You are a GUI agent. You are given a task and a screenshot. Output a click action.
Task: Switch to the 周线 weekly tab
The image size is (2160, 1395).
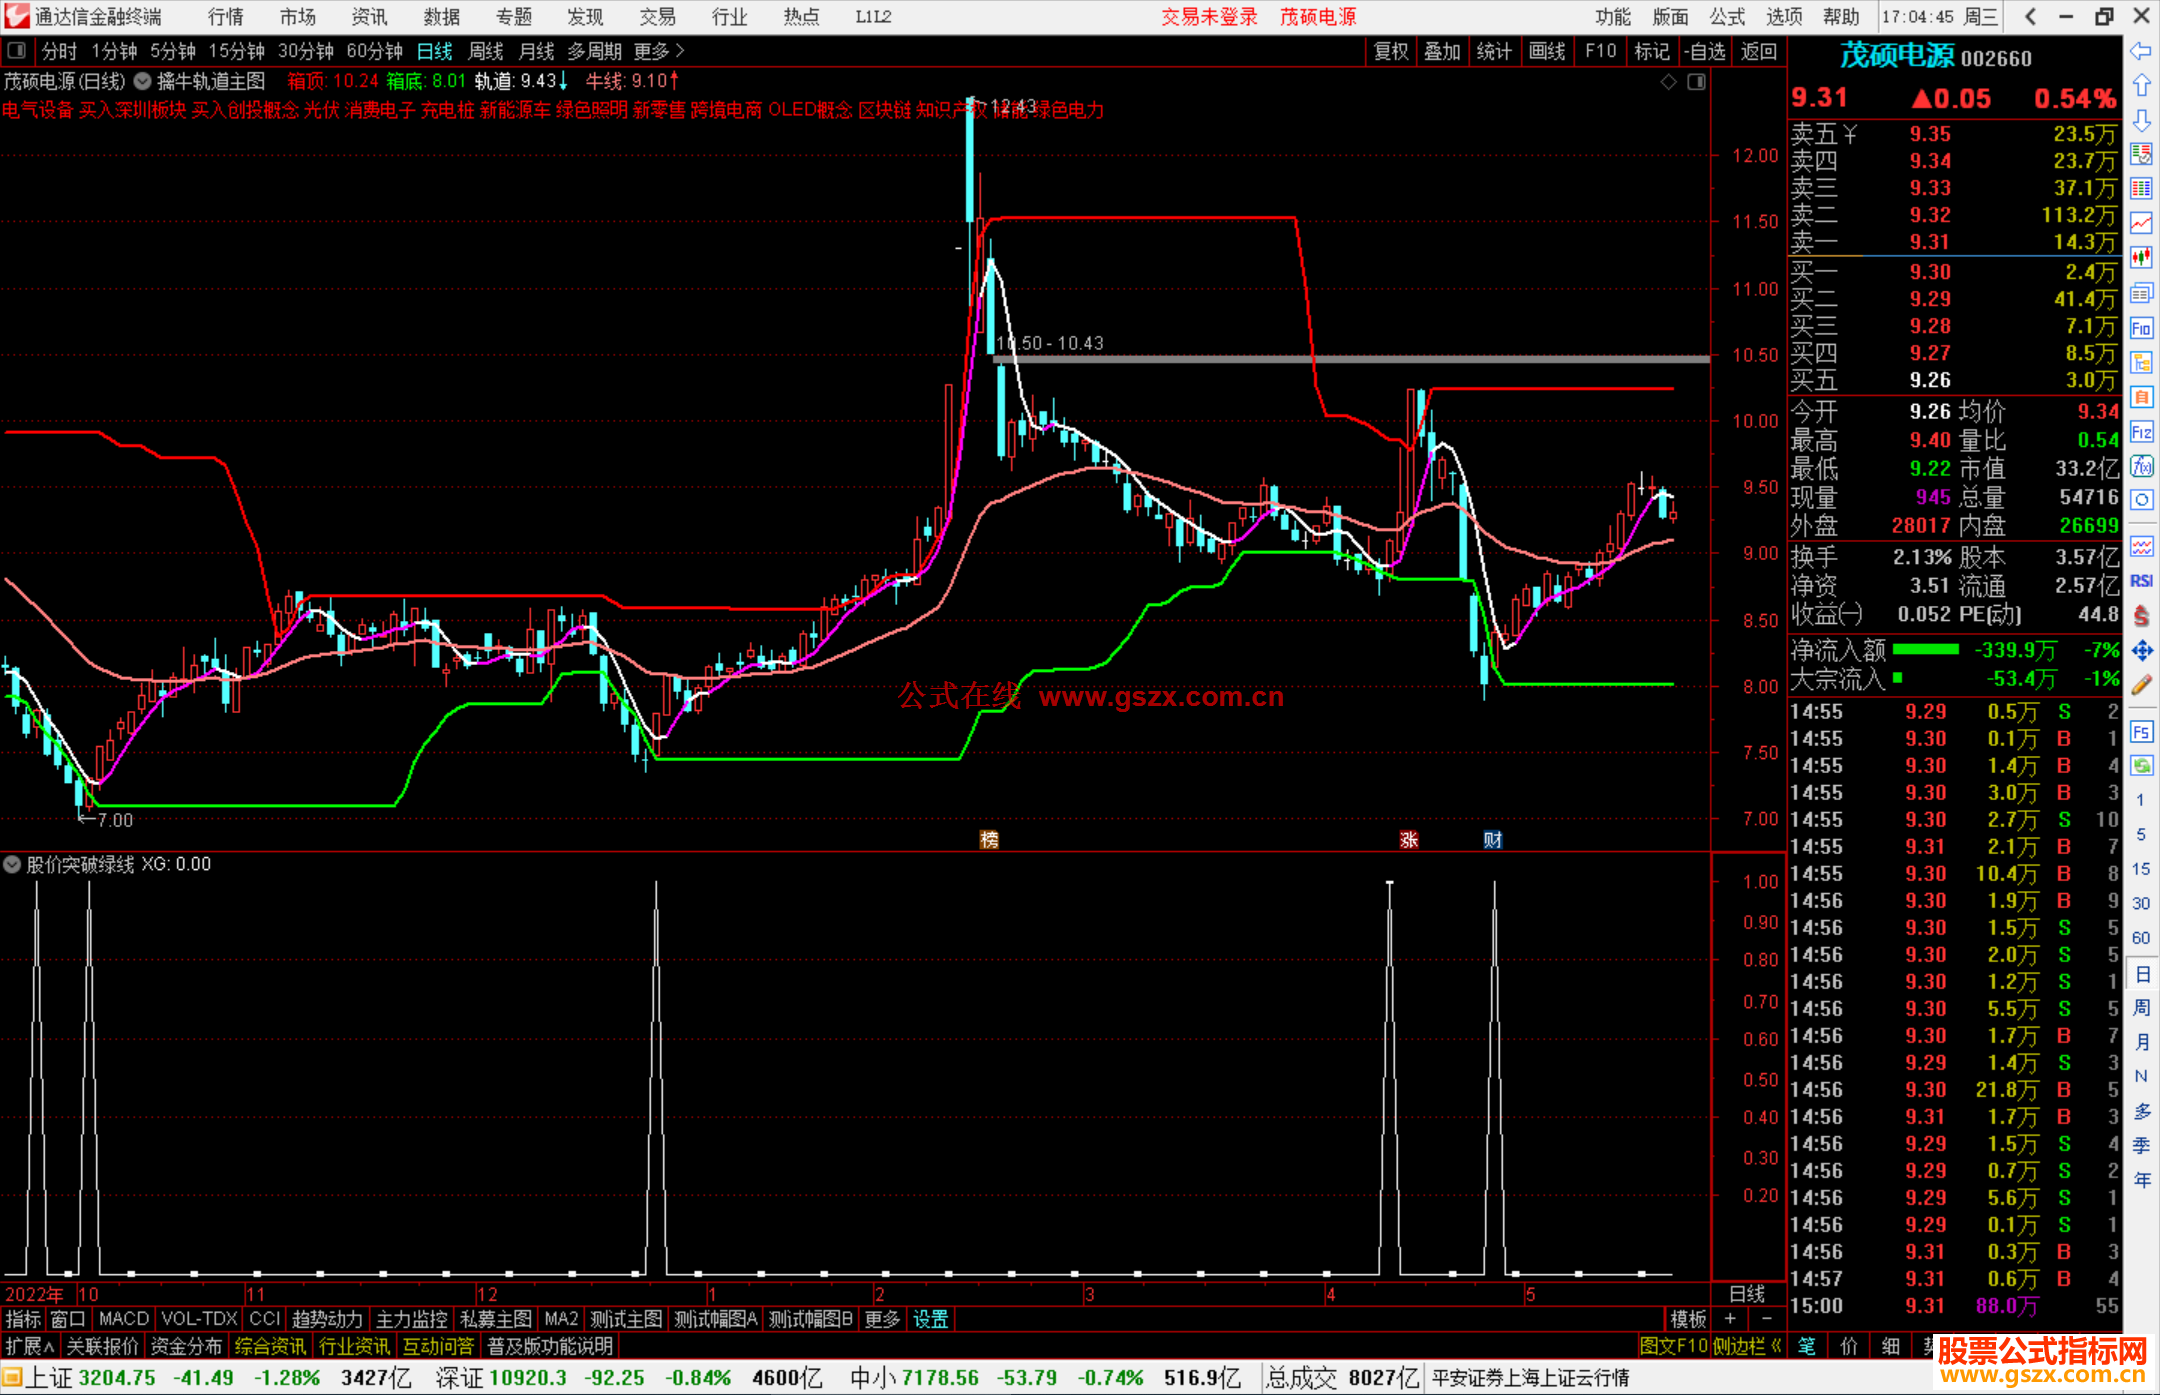pyautogui.click(x=486, y=51)
